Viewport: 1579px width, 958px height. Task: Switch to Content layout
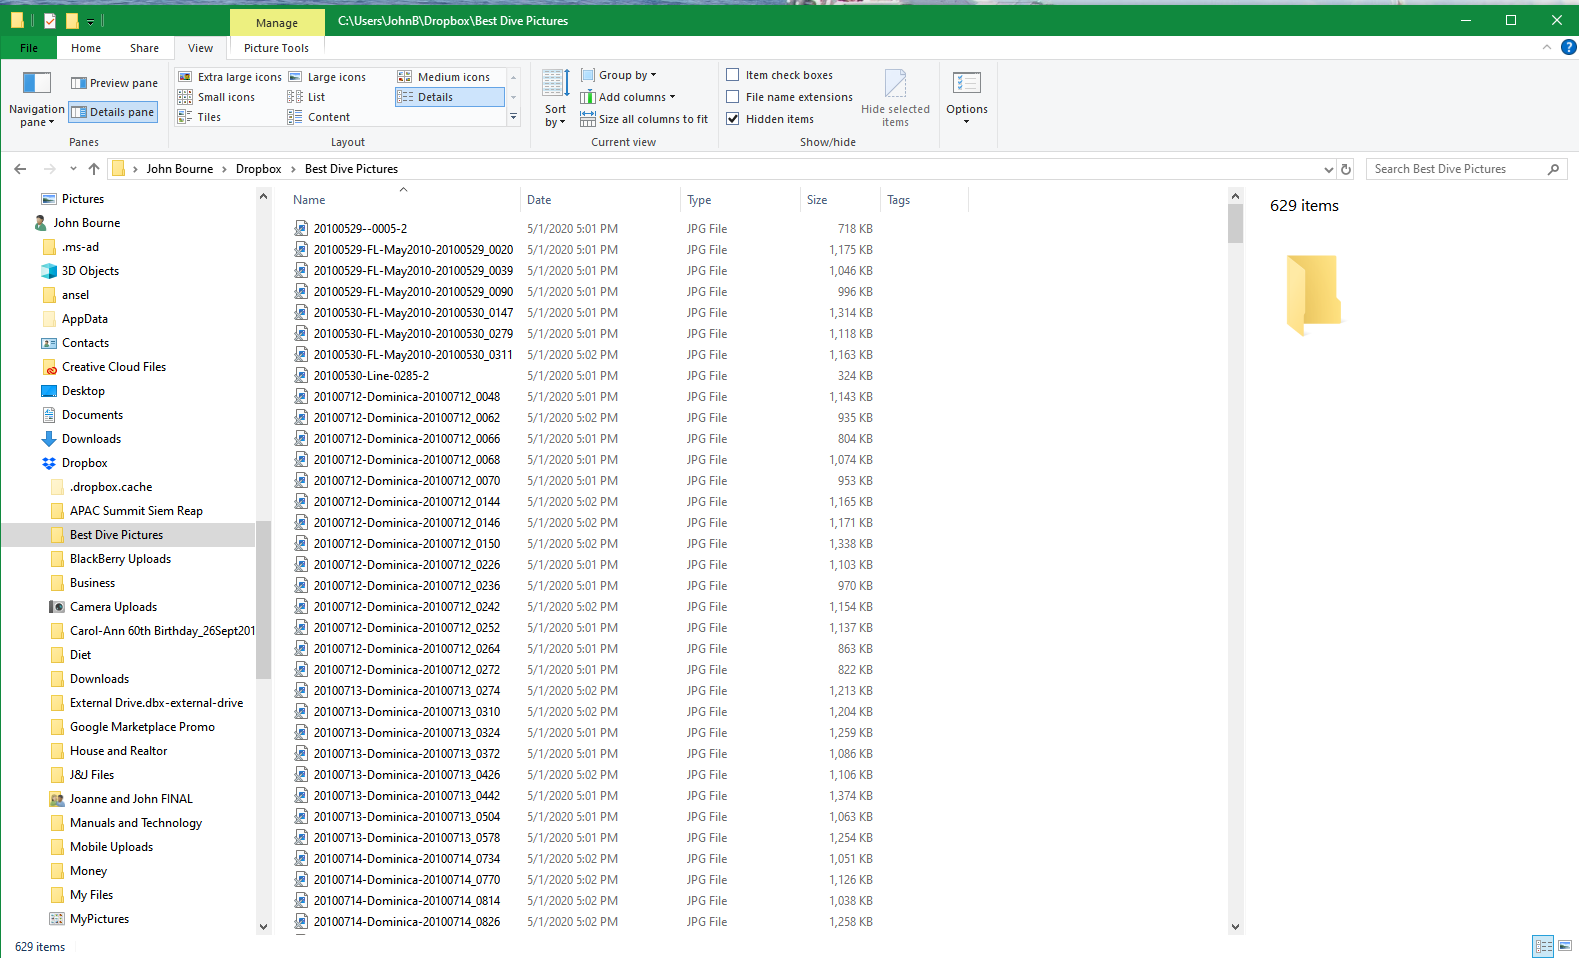click(319, 117)
